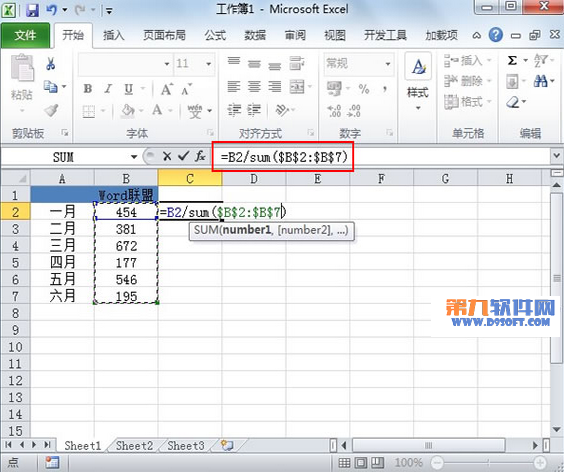Screen dimensions: 564x472
Task: Click the Save icon in quick access toolbar
Action: coord(32,10)
